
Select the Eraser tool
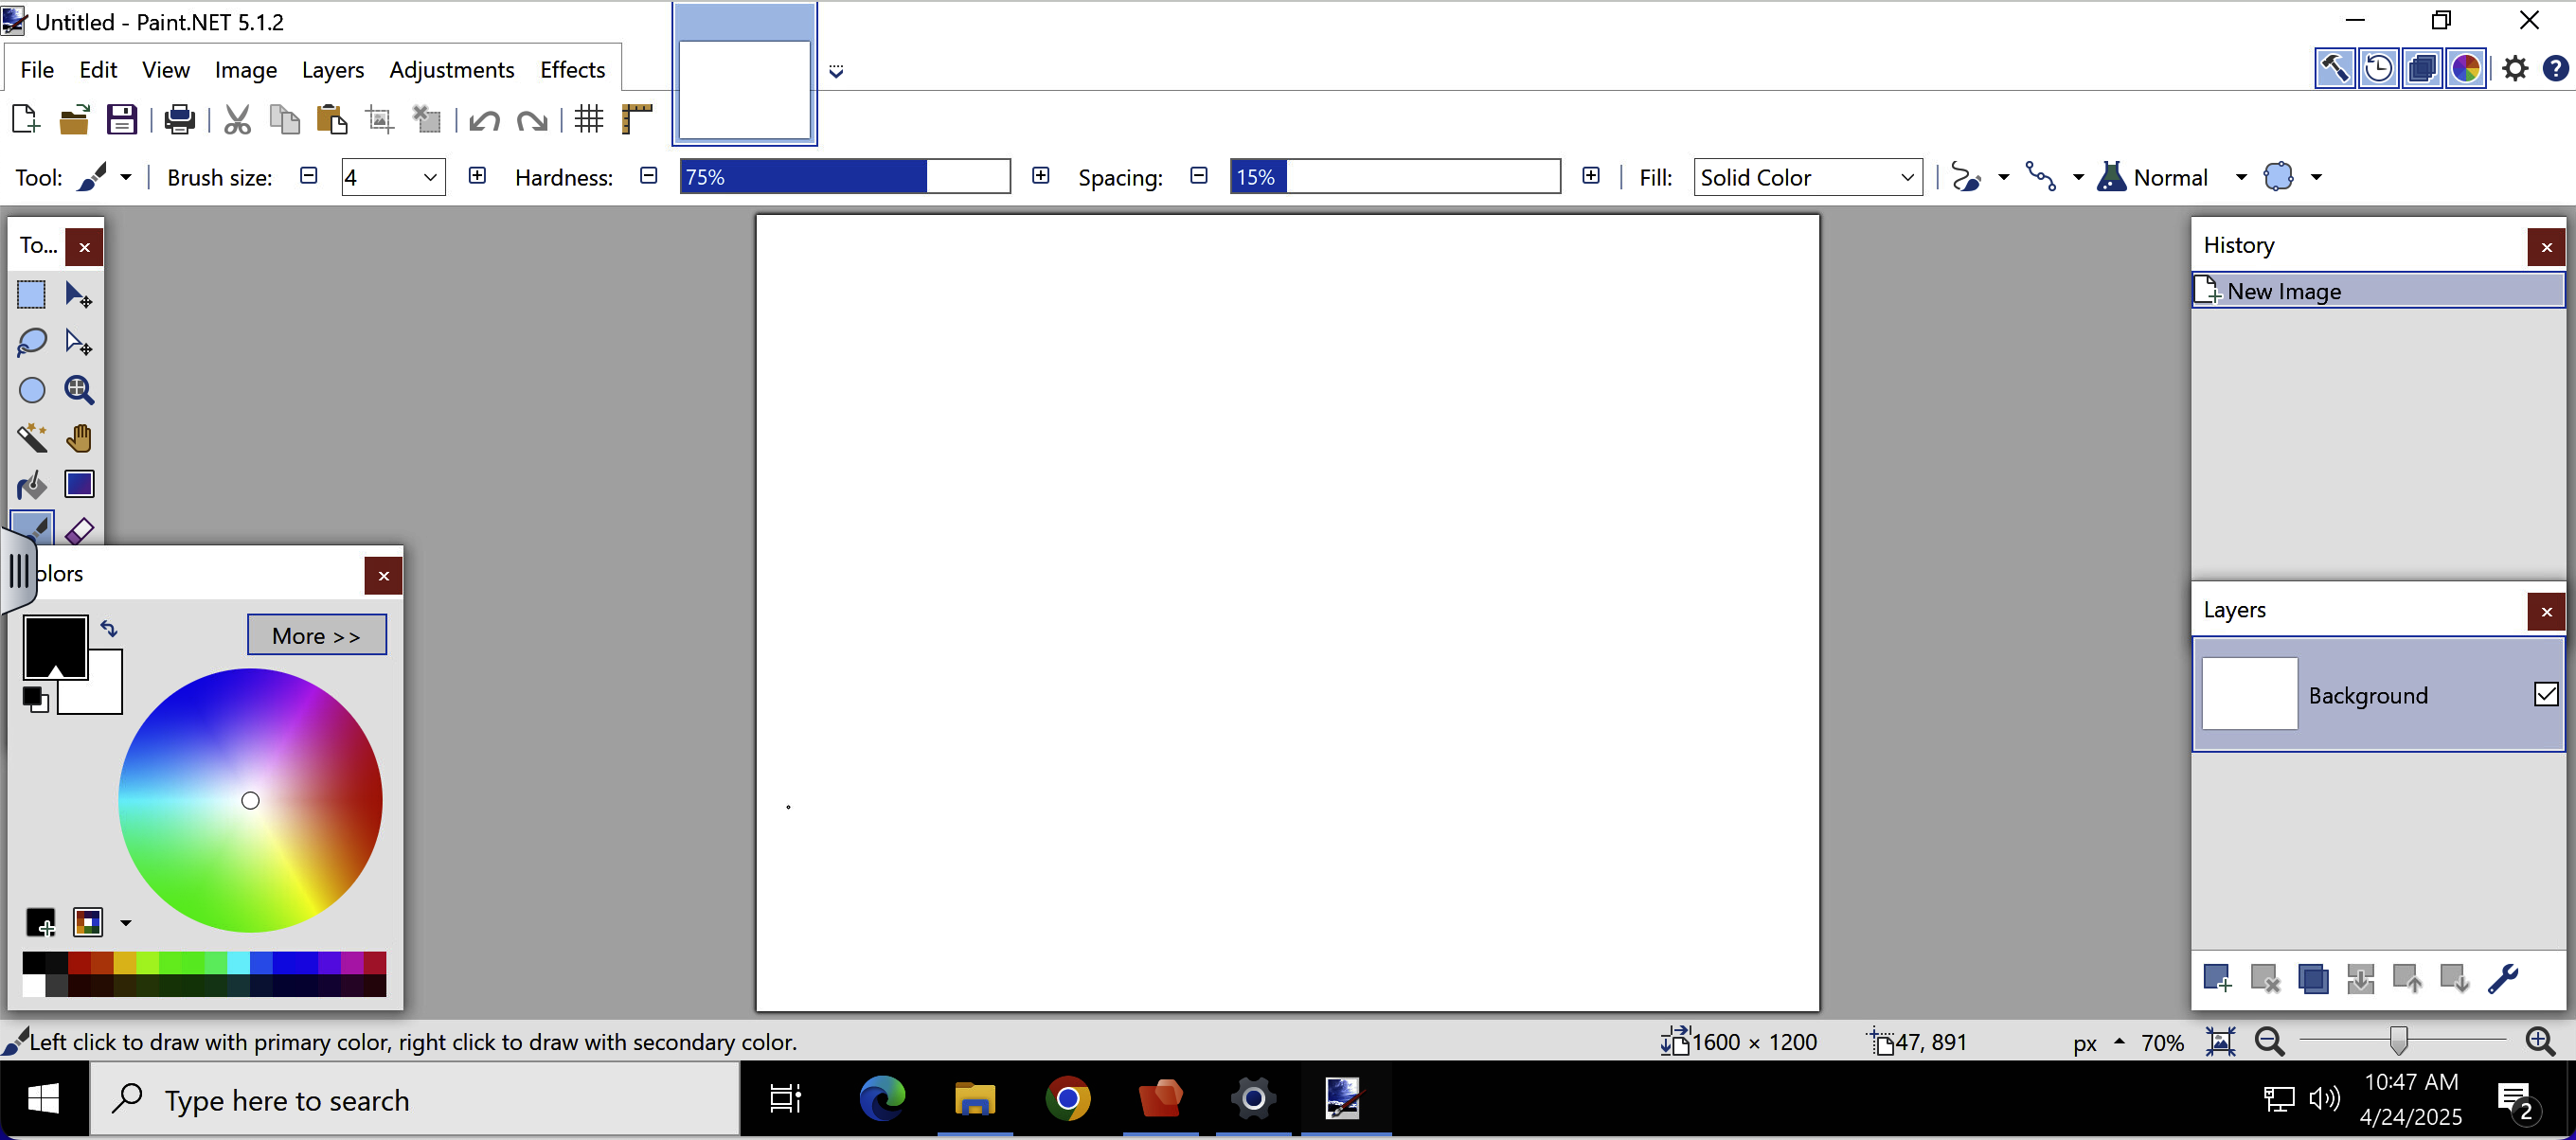click(79, 531)
